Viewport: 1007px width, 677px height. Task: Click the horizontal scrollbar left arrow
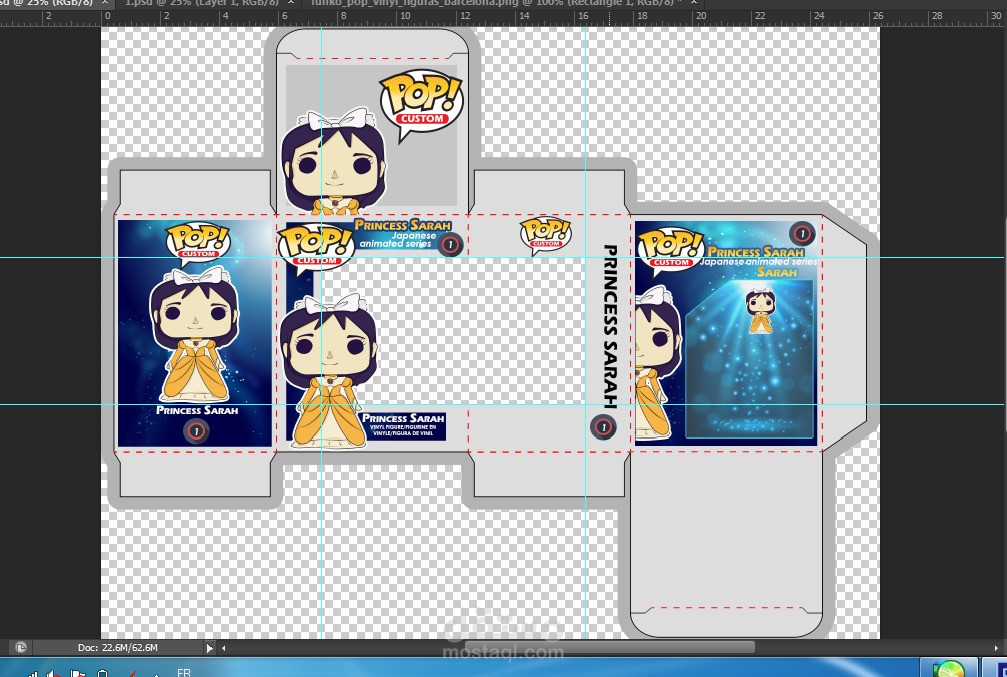(223, 648)
